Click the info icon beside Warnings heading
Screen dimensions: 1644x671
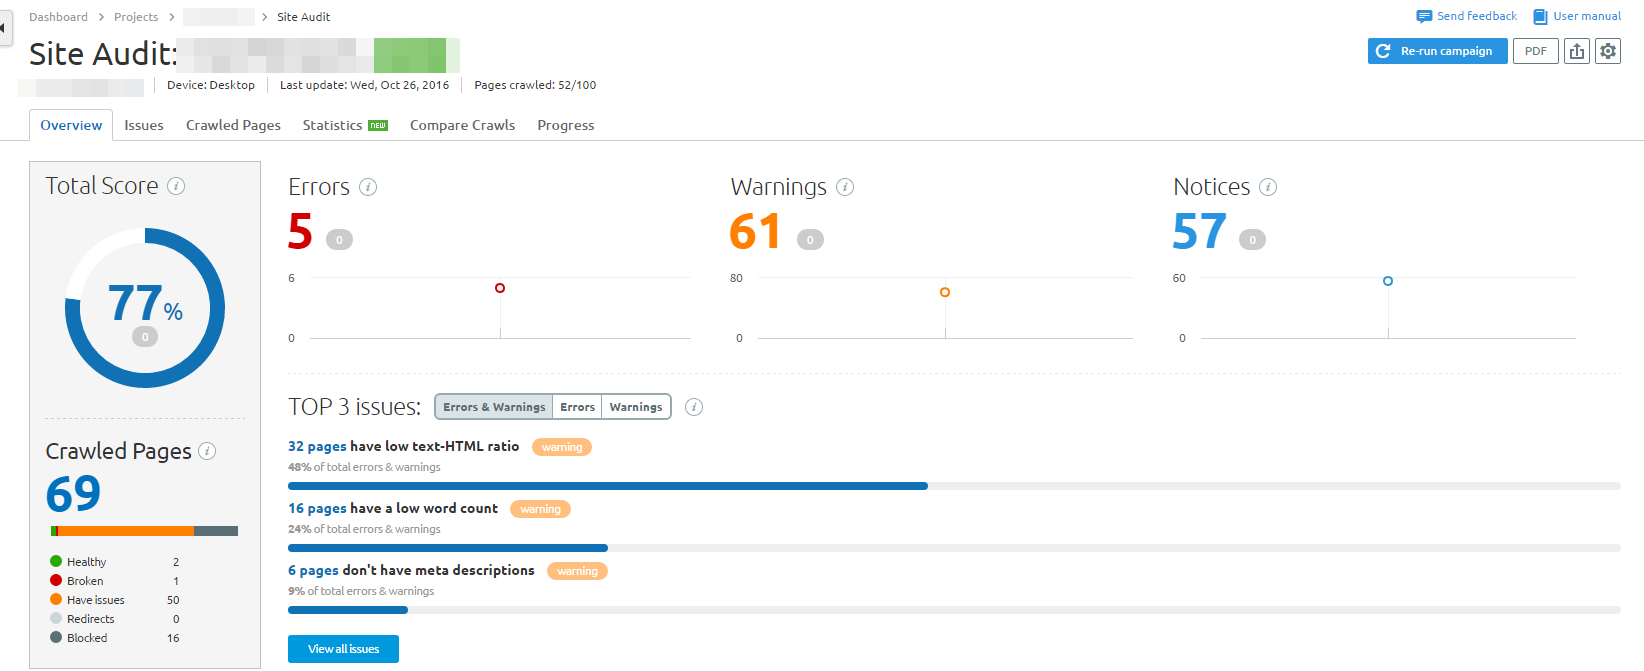pyautogui.click(x=845, y=187)
